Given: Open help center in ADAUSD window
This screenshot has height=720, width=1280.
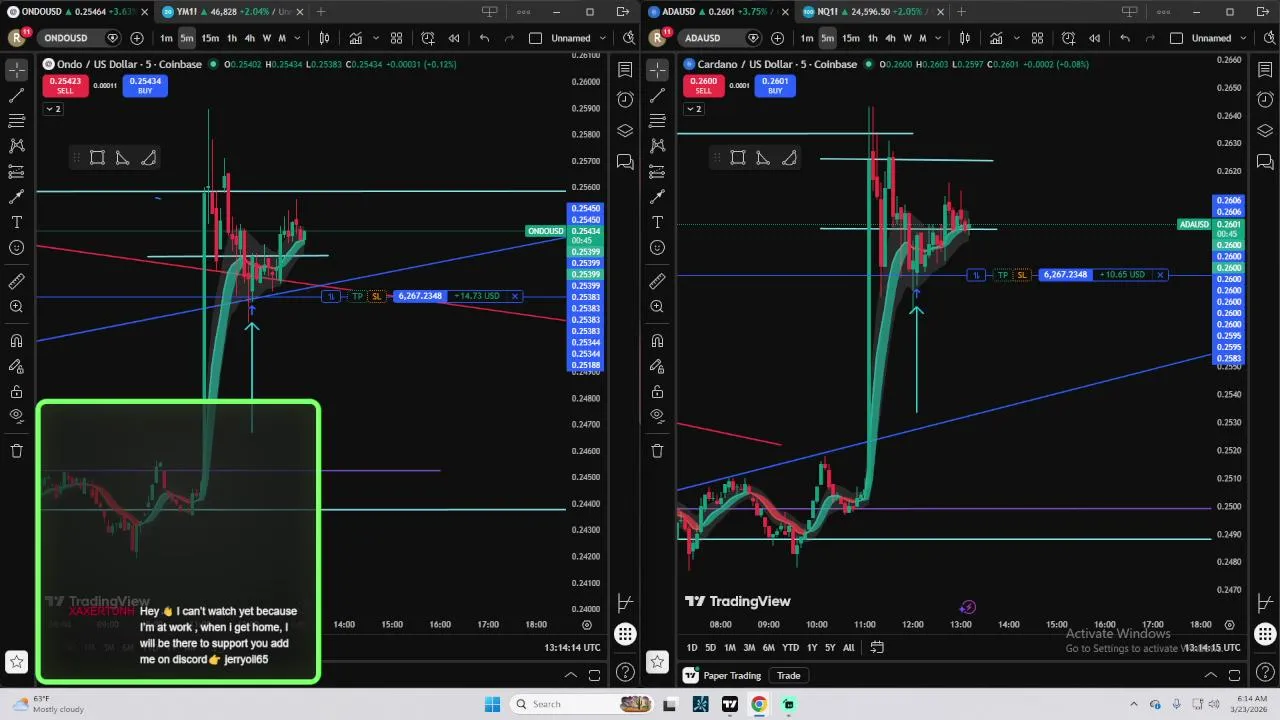Looking at the screenshot, I should click(x=1265, y=672).
